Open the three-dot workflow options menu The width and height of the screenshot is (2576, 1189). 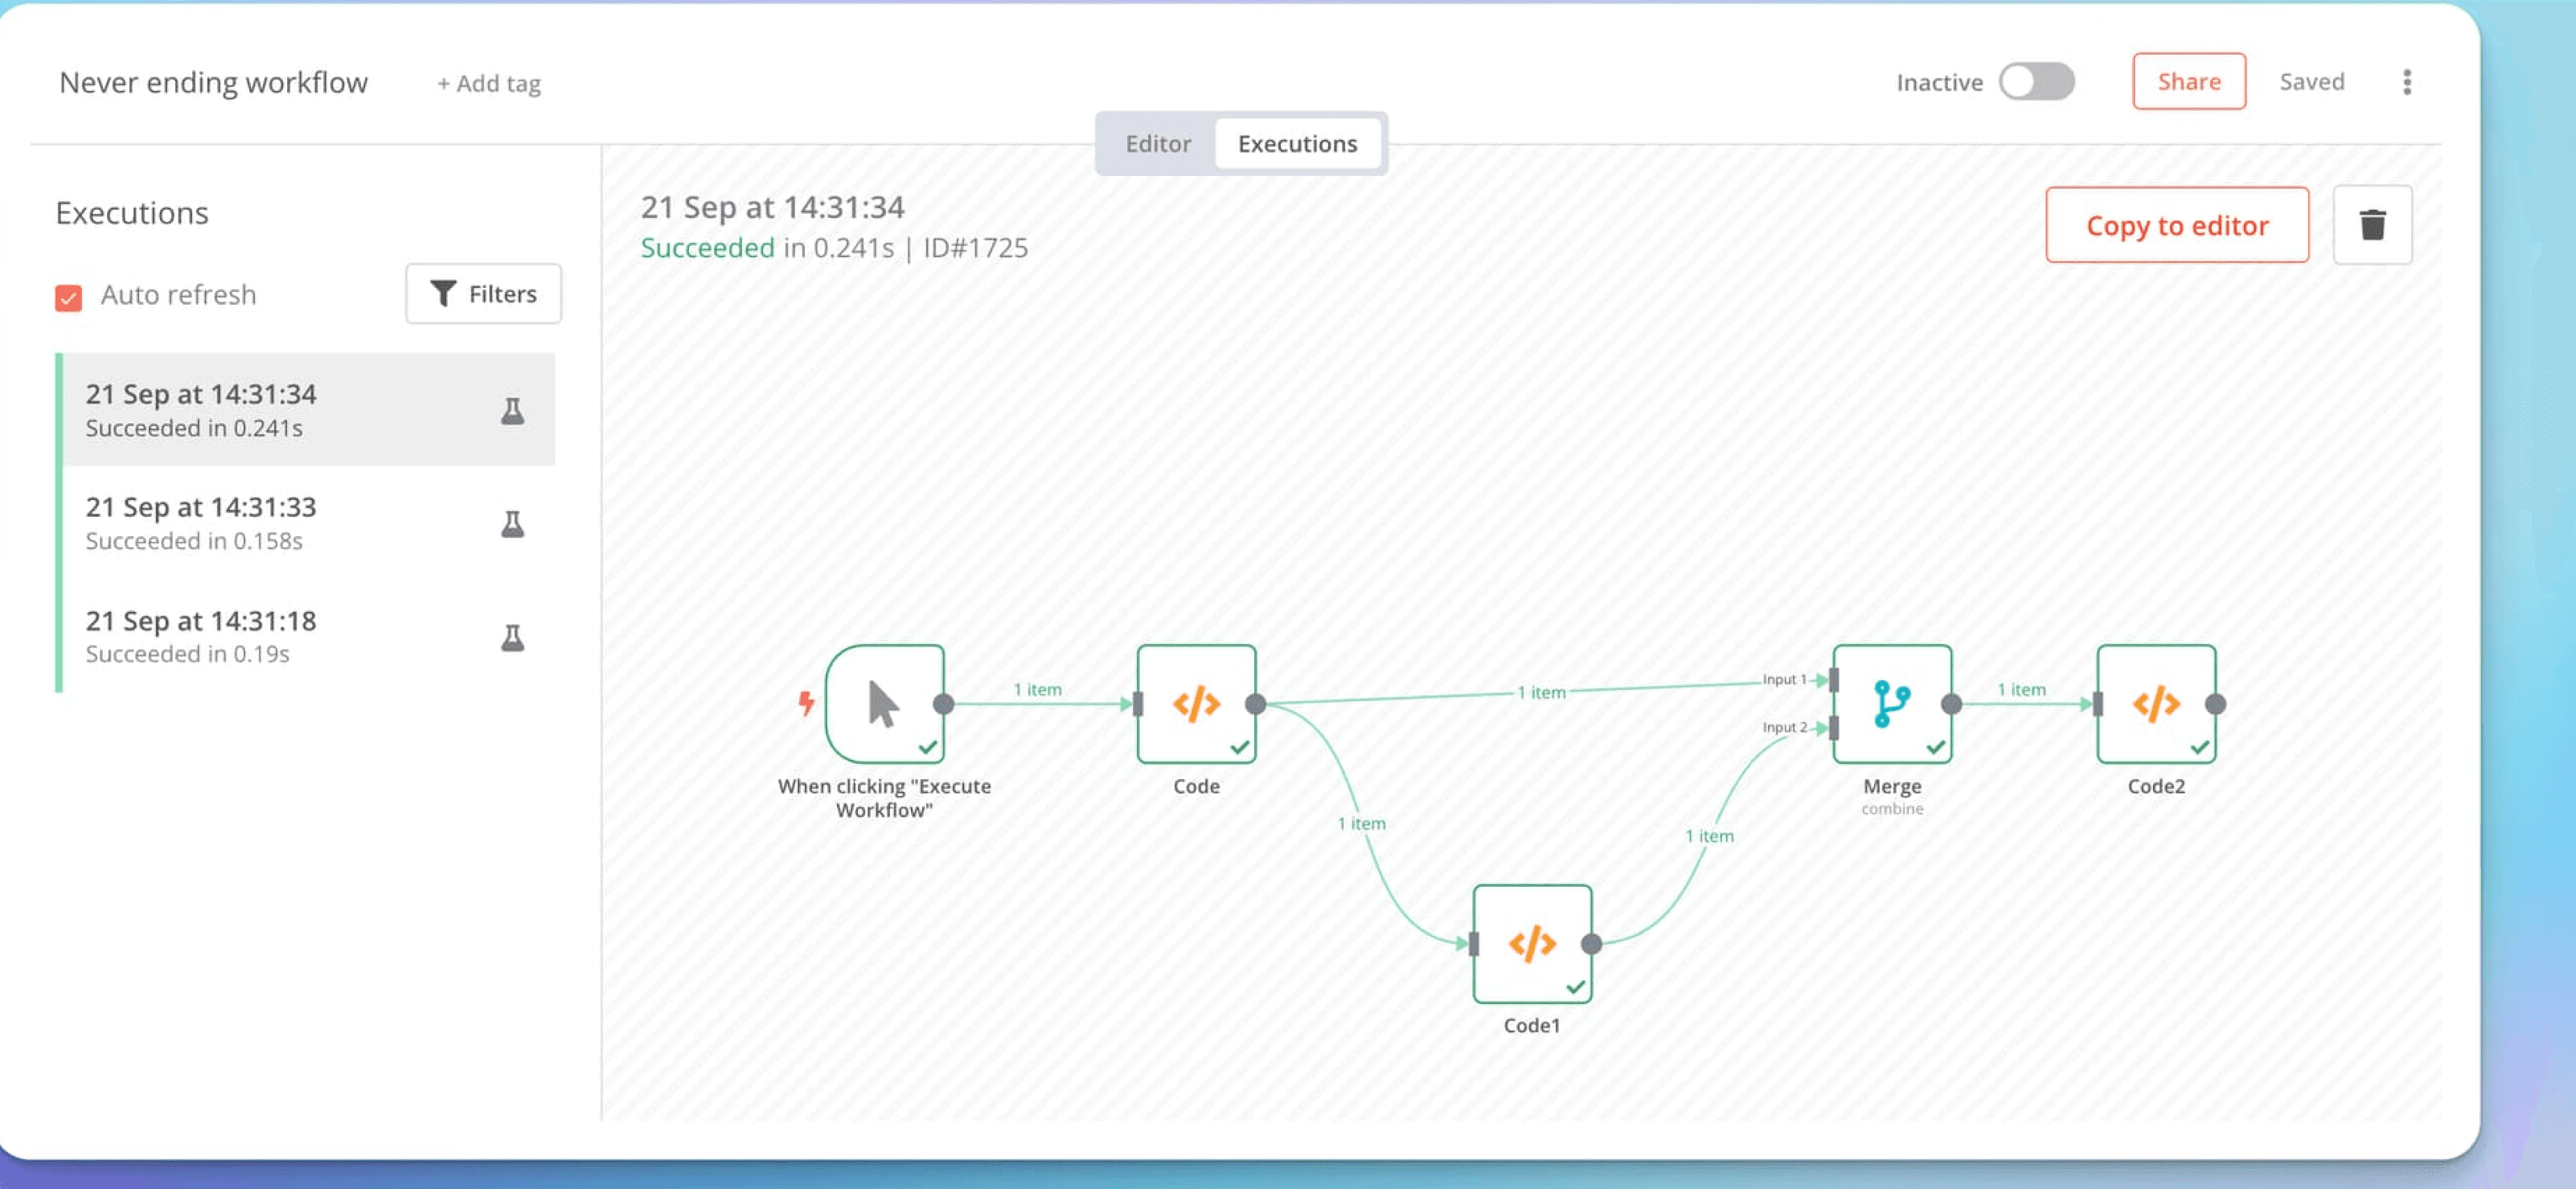point(2406,82)
